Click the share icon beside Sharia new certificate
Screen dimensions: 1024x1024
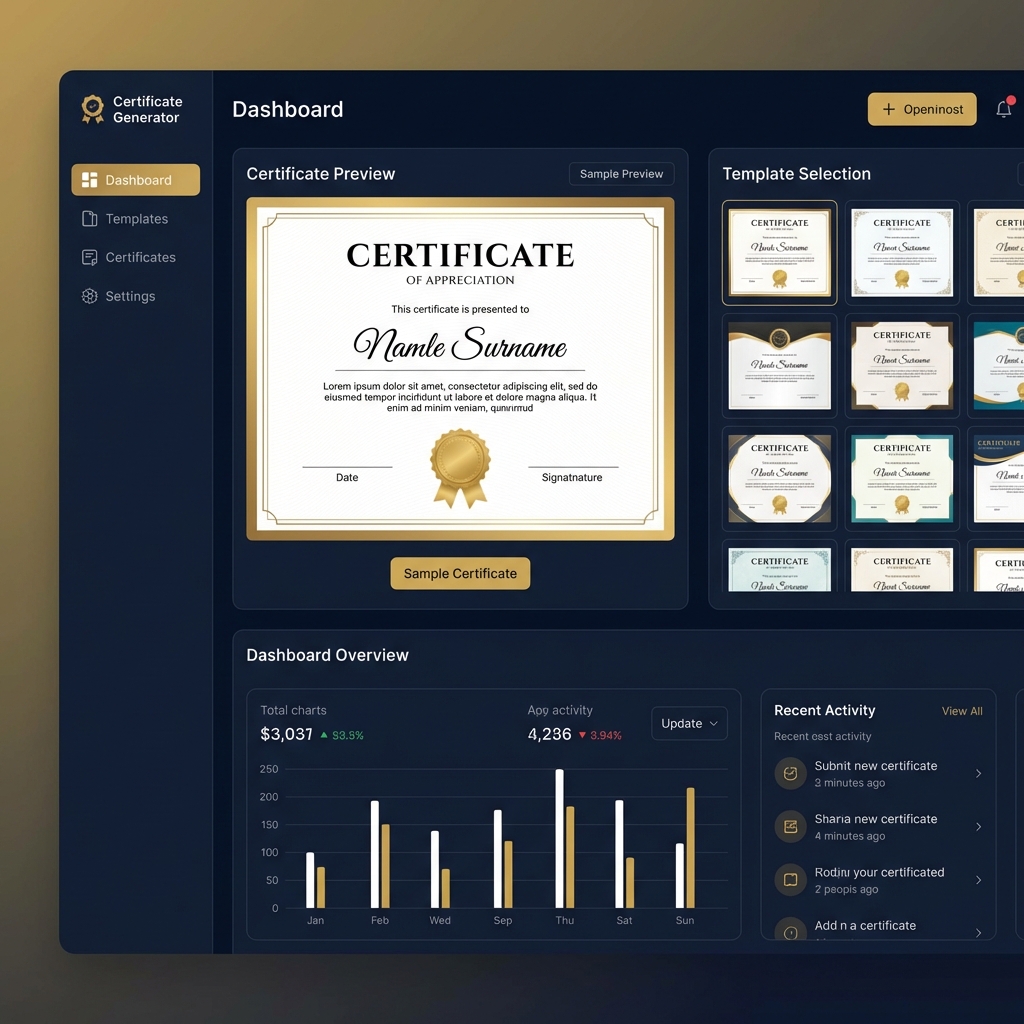790,826
